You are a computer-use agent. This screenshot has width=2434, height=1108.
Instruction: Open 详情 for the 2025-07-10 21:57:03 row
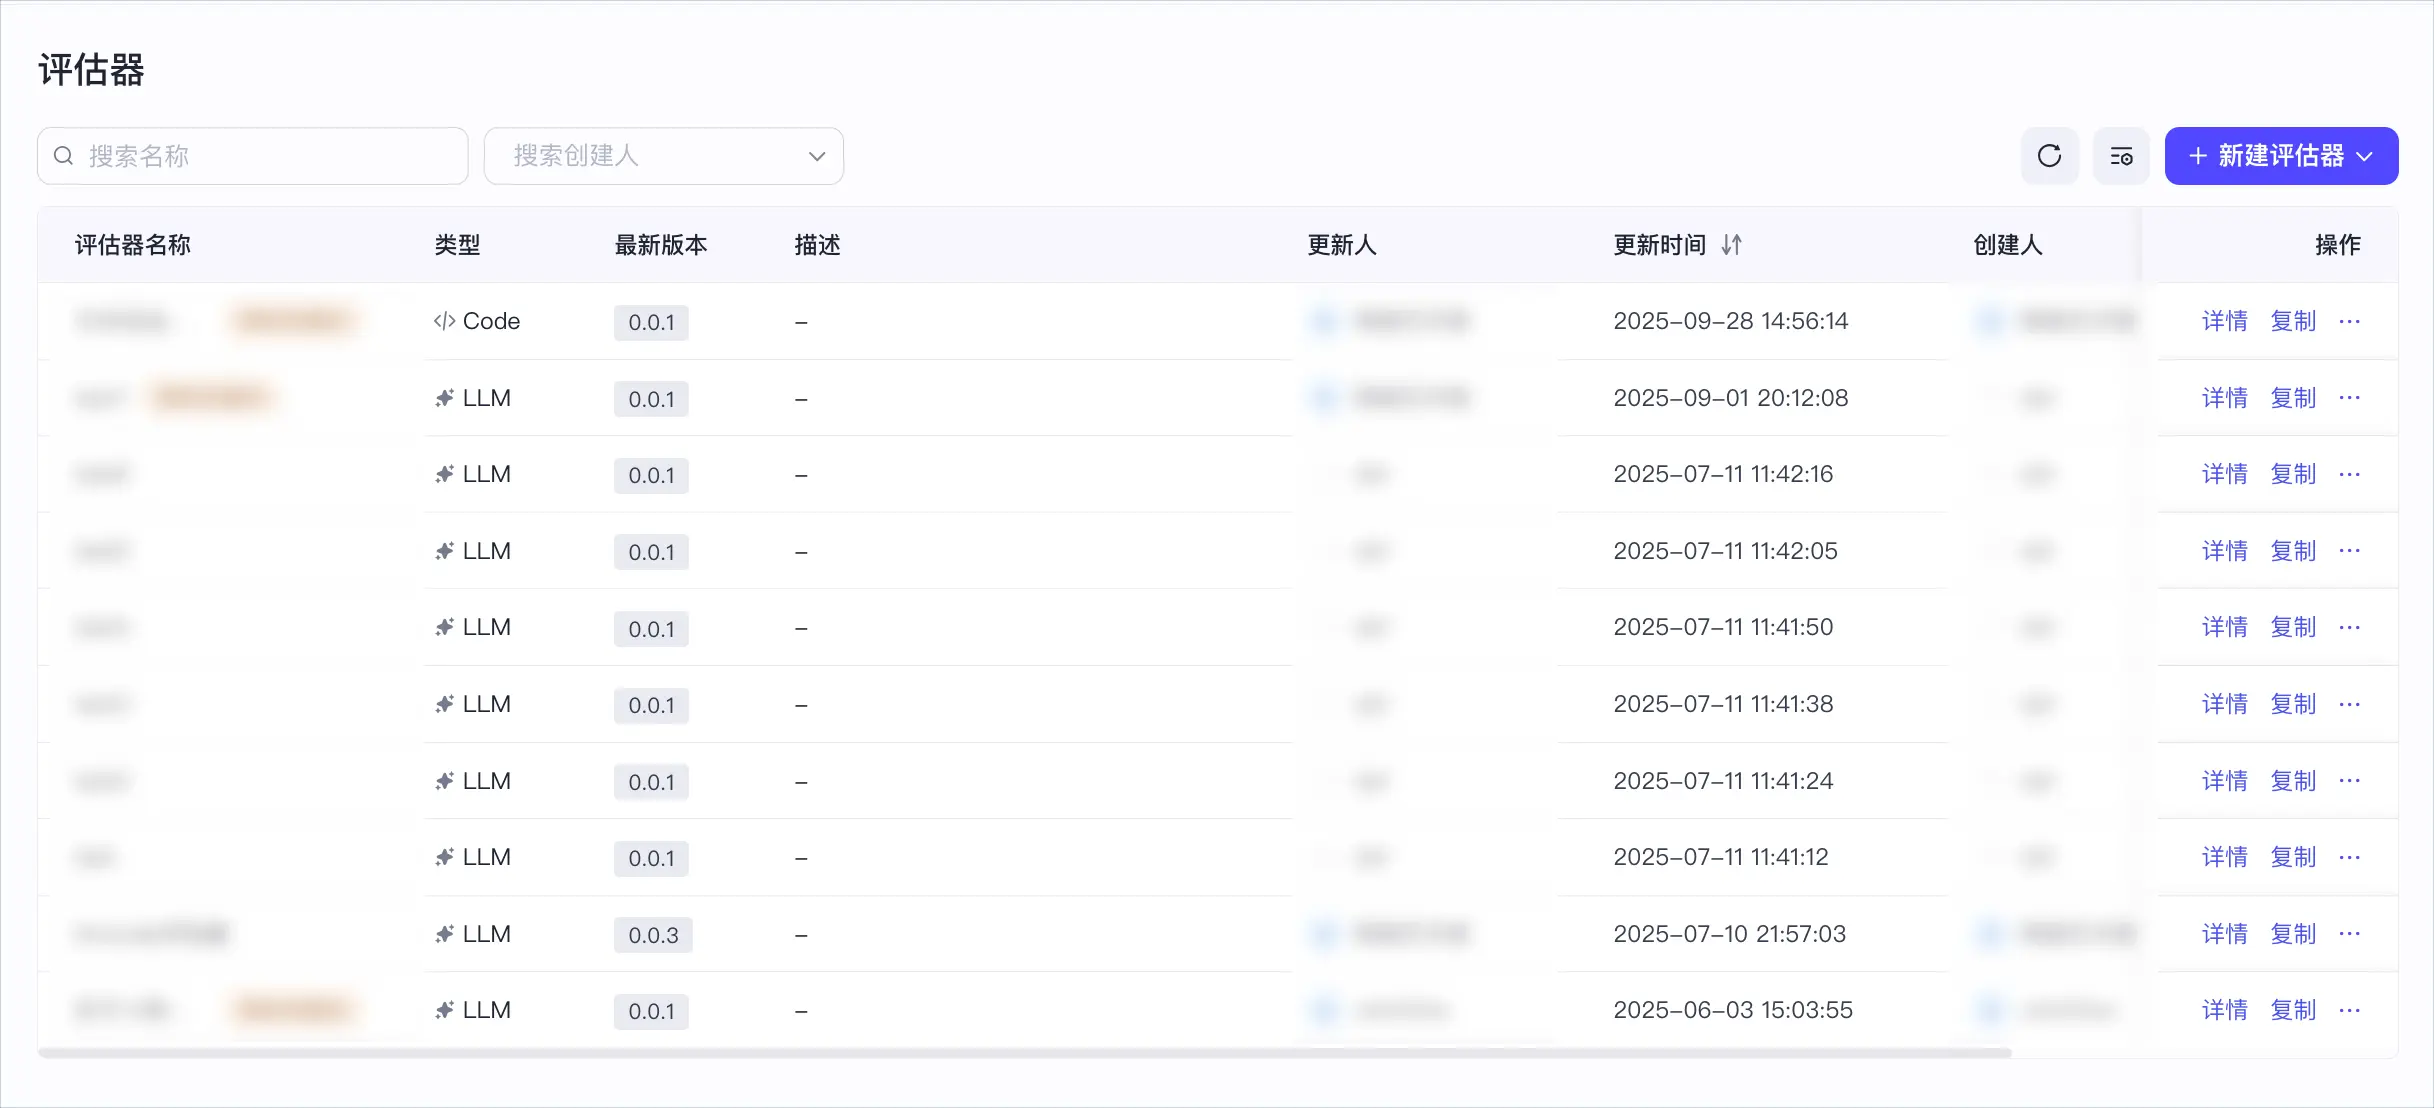point(2225,934)
